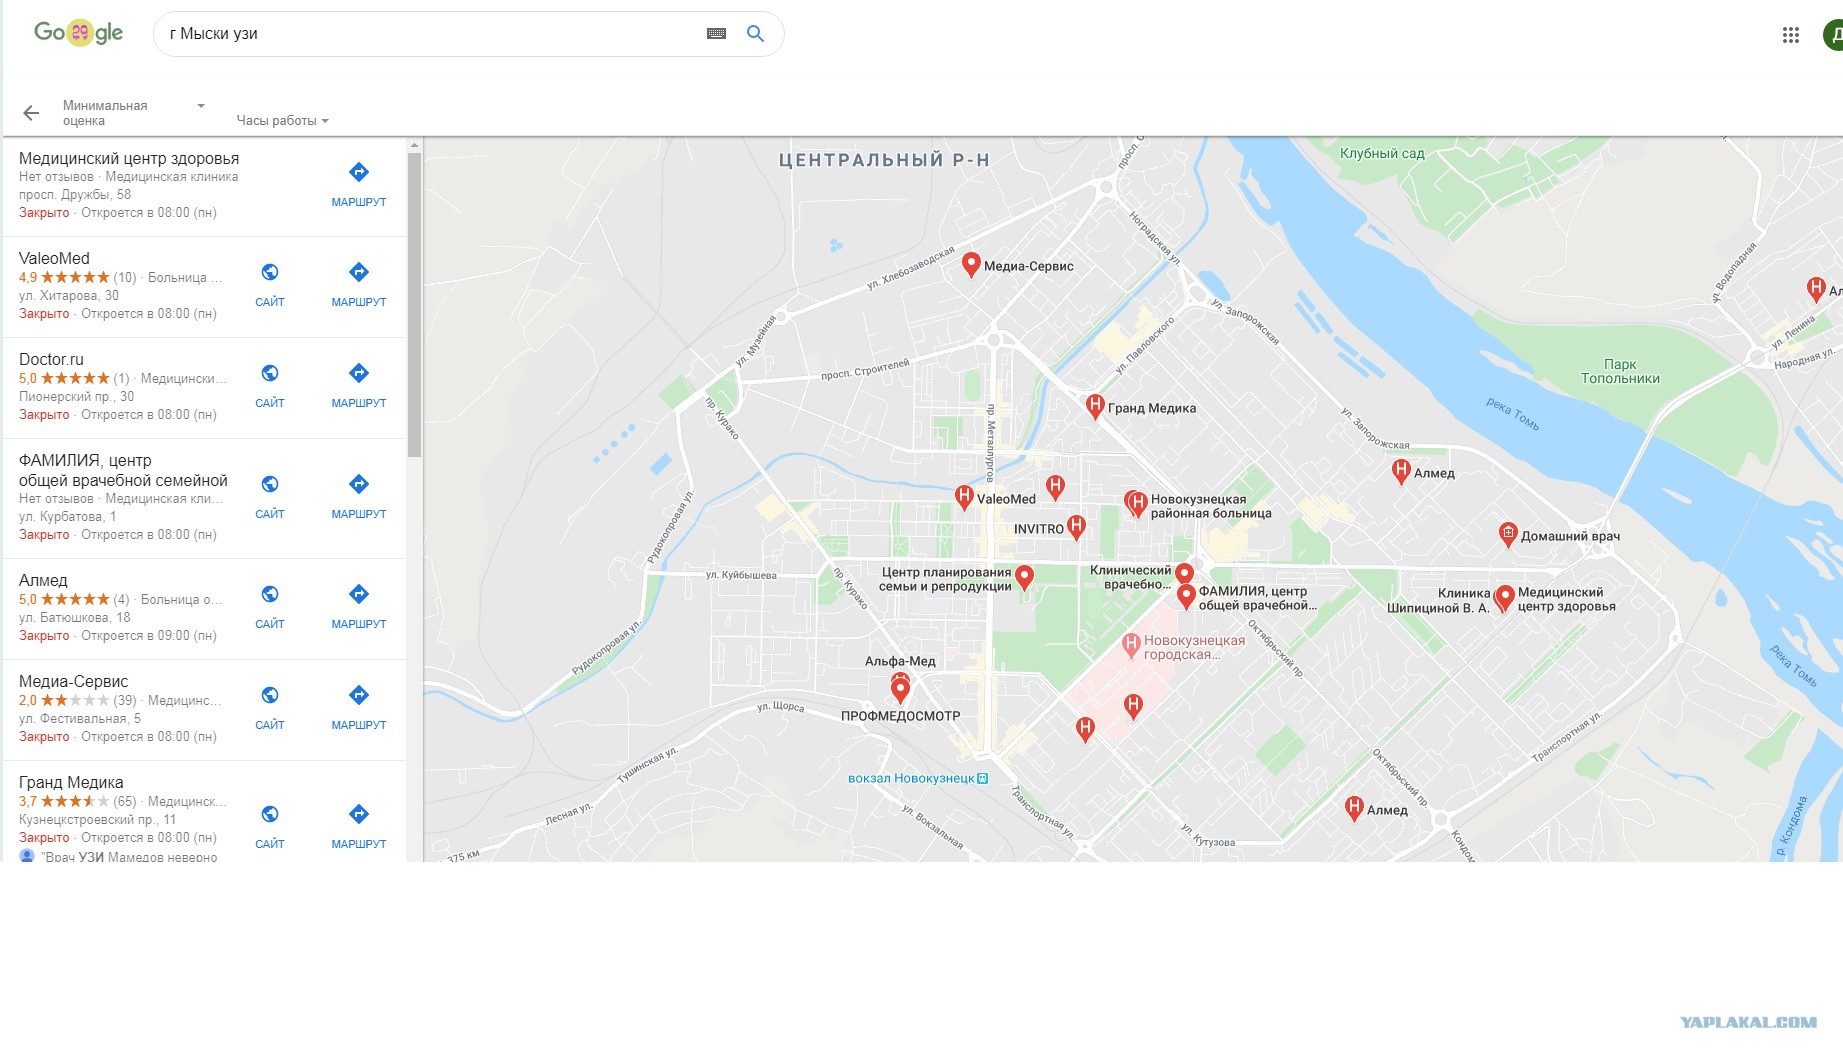Open the ФАМИЛИЯ, центр общей врачебной listing
This screenshot has height=1052, width=1843.
tap(123, 470)
